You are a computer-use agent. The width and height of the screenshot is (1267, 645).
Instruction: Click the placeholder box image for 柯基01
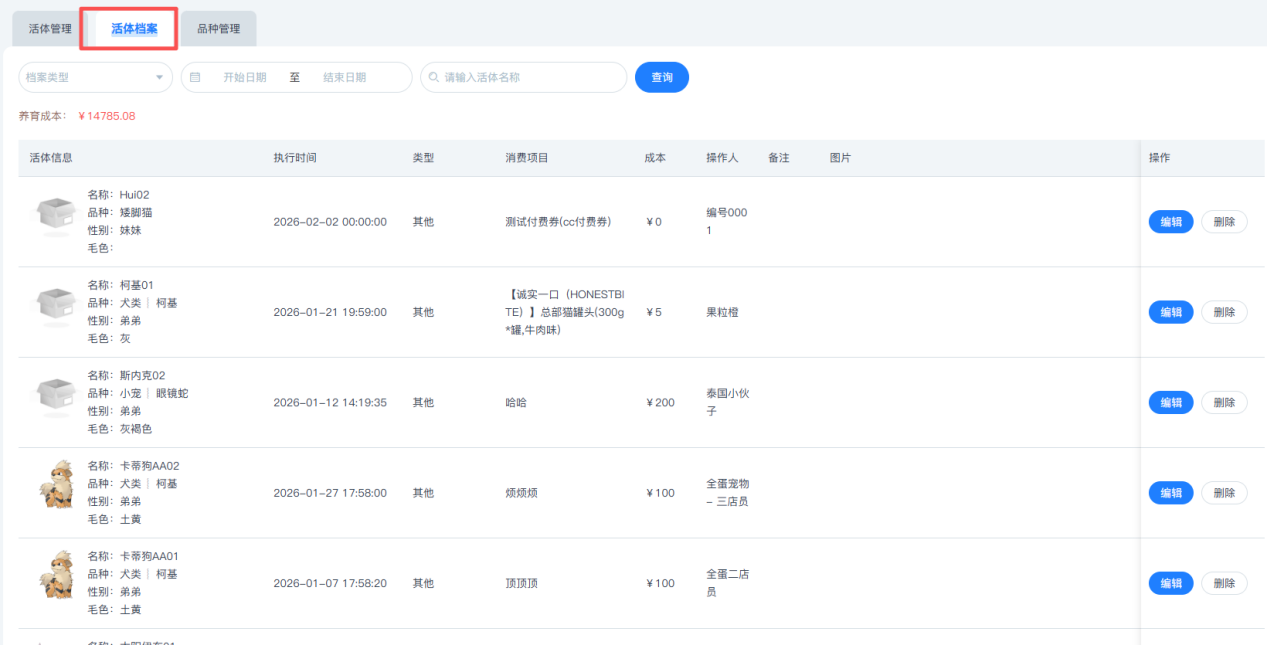pyautogui.click(x=57, y=307)
